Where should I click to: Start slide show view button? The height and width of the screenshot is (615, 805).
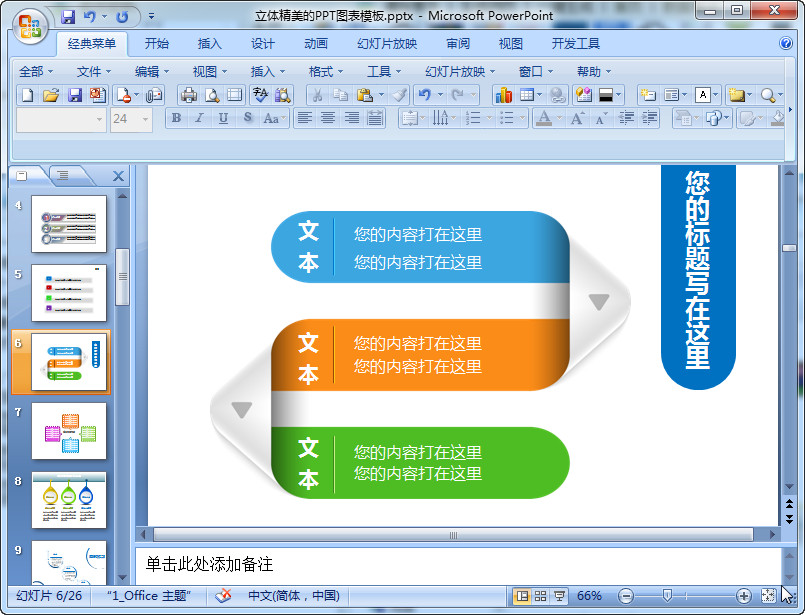(559, 595)
